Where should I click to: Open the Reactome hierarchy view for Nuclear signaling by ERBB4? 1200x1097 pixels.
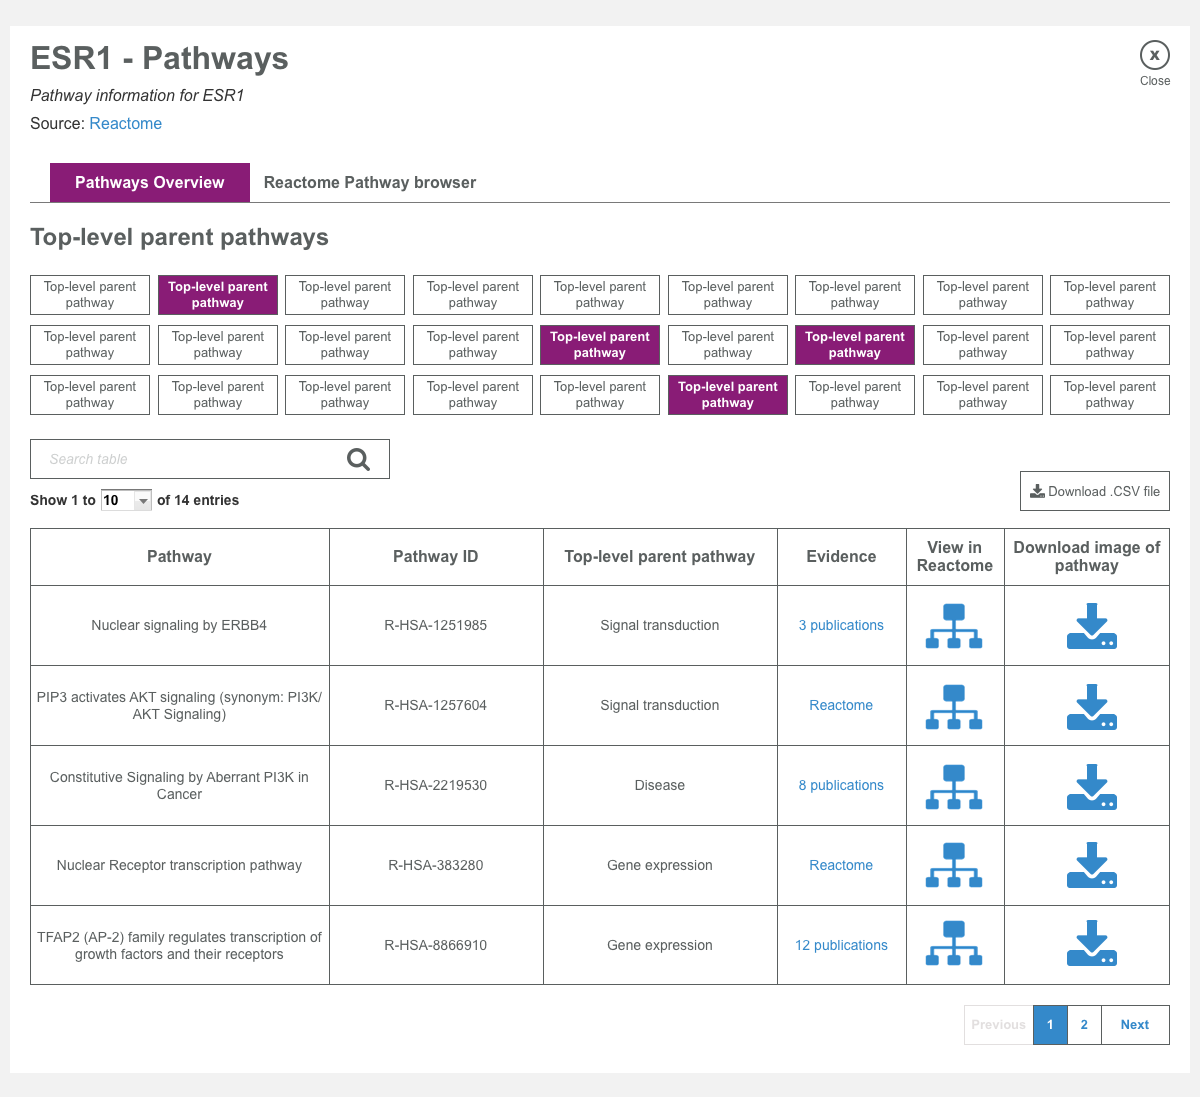955,625
